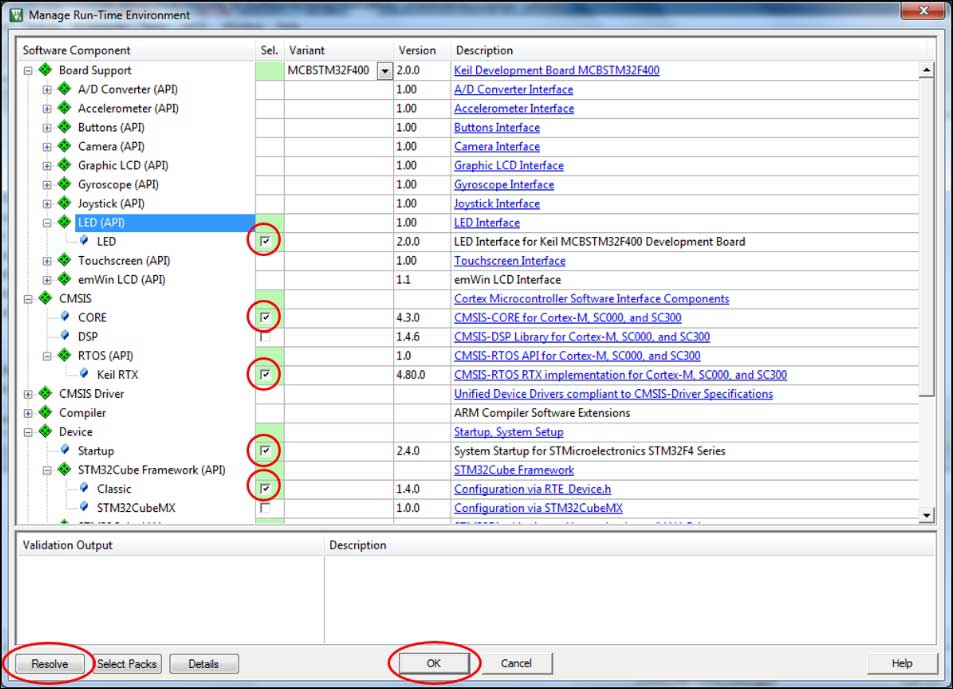Viewport: 953px width, 689px height.
Task: Click the blue component icon beside Startup
Action: click(x=65, y=450)
